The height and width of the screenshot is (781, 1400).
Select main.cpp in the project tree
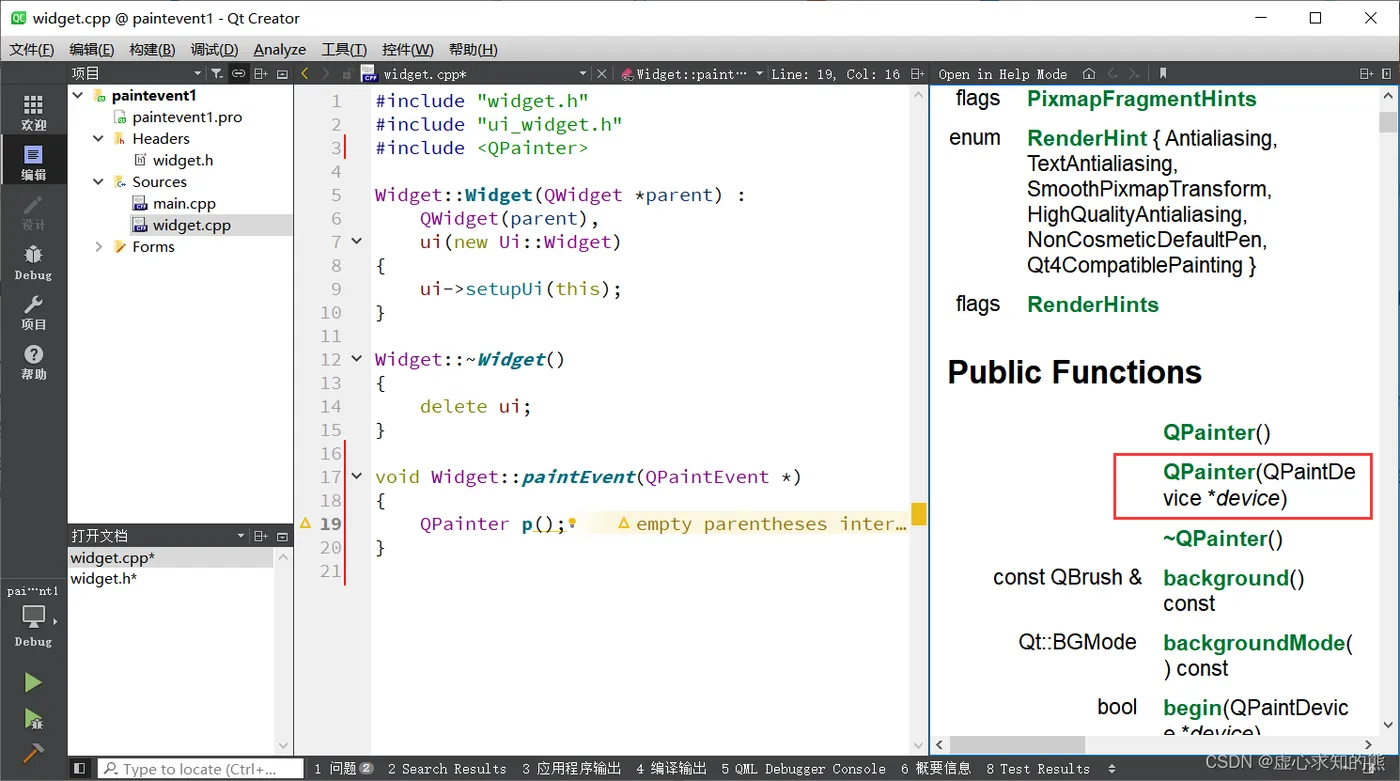coord(184,203)
